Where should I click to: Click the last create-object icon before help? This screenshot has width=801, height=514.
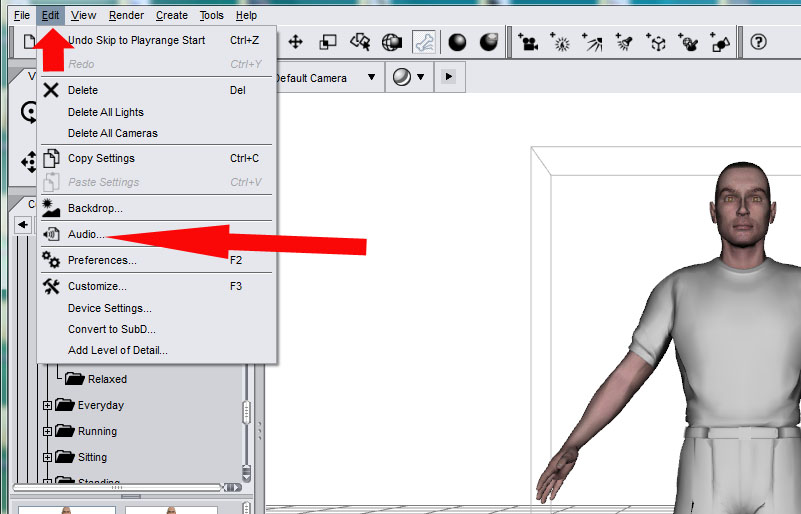720,42
